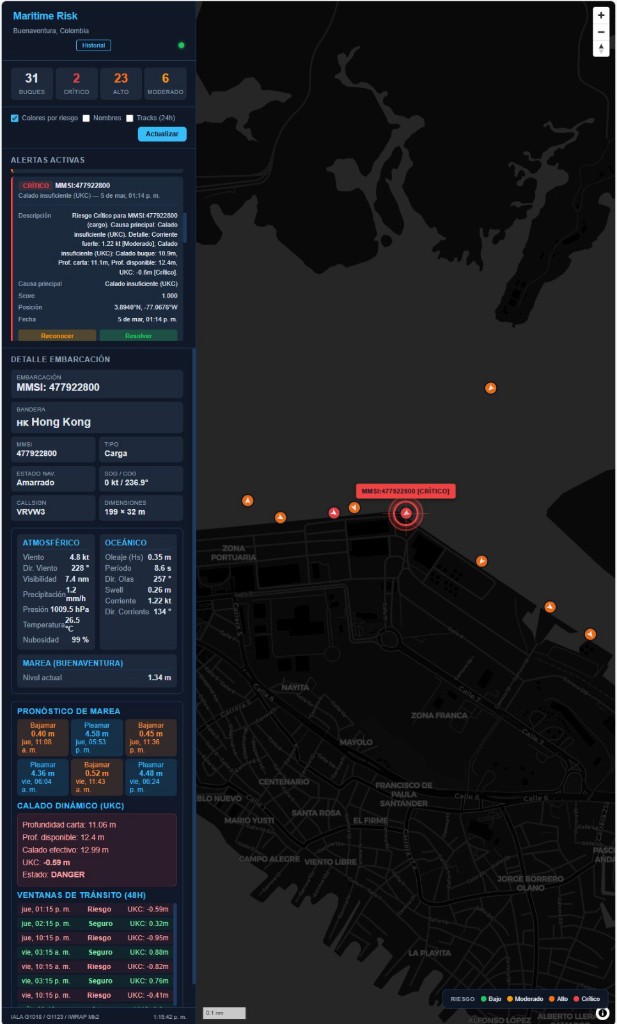Filter by the 6 Moderado counter card
Viewport: 617px width, 1024px height.
coord(165,84)
